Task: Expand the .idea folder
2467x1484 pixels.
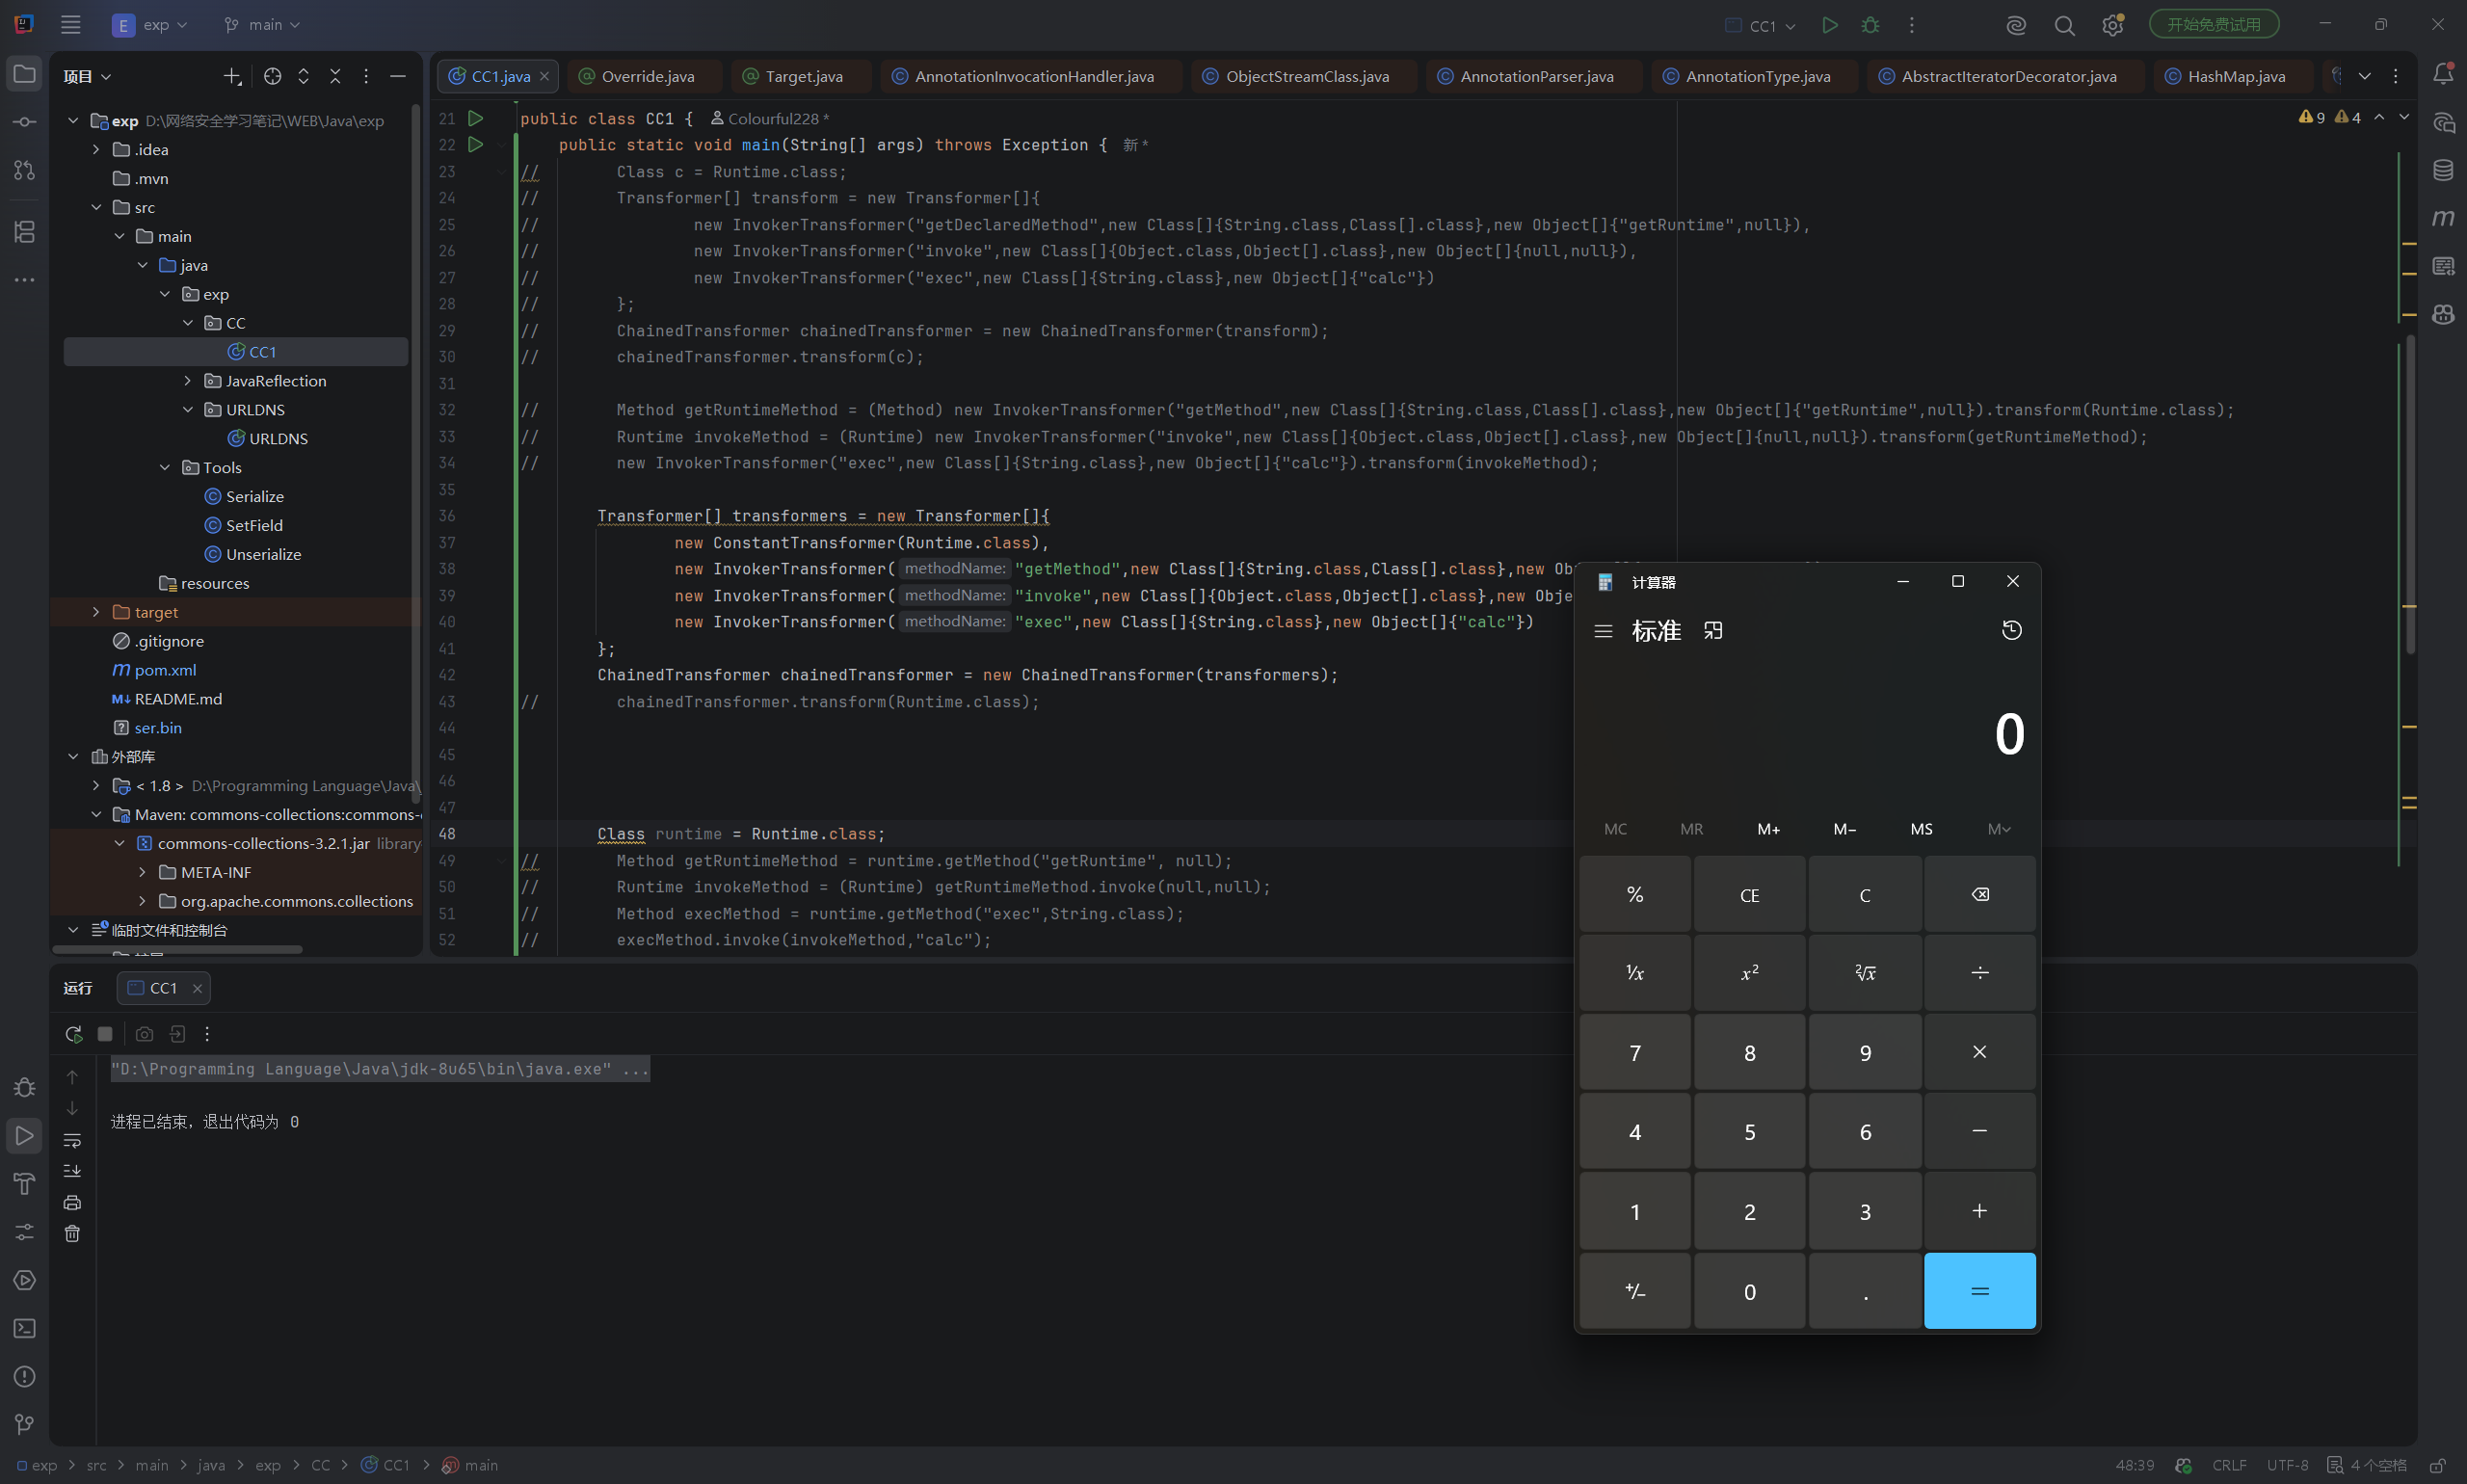Action: click(x=96, y=150)
